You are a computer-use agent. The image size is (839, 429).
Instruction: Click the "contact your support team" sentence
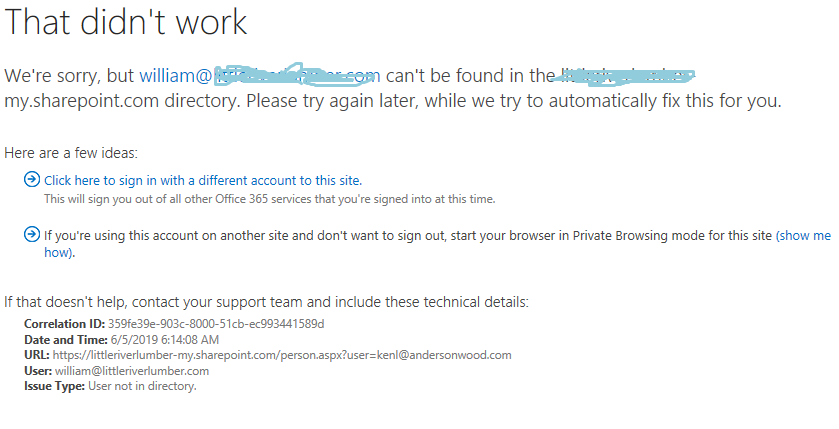tap(266, 302)
